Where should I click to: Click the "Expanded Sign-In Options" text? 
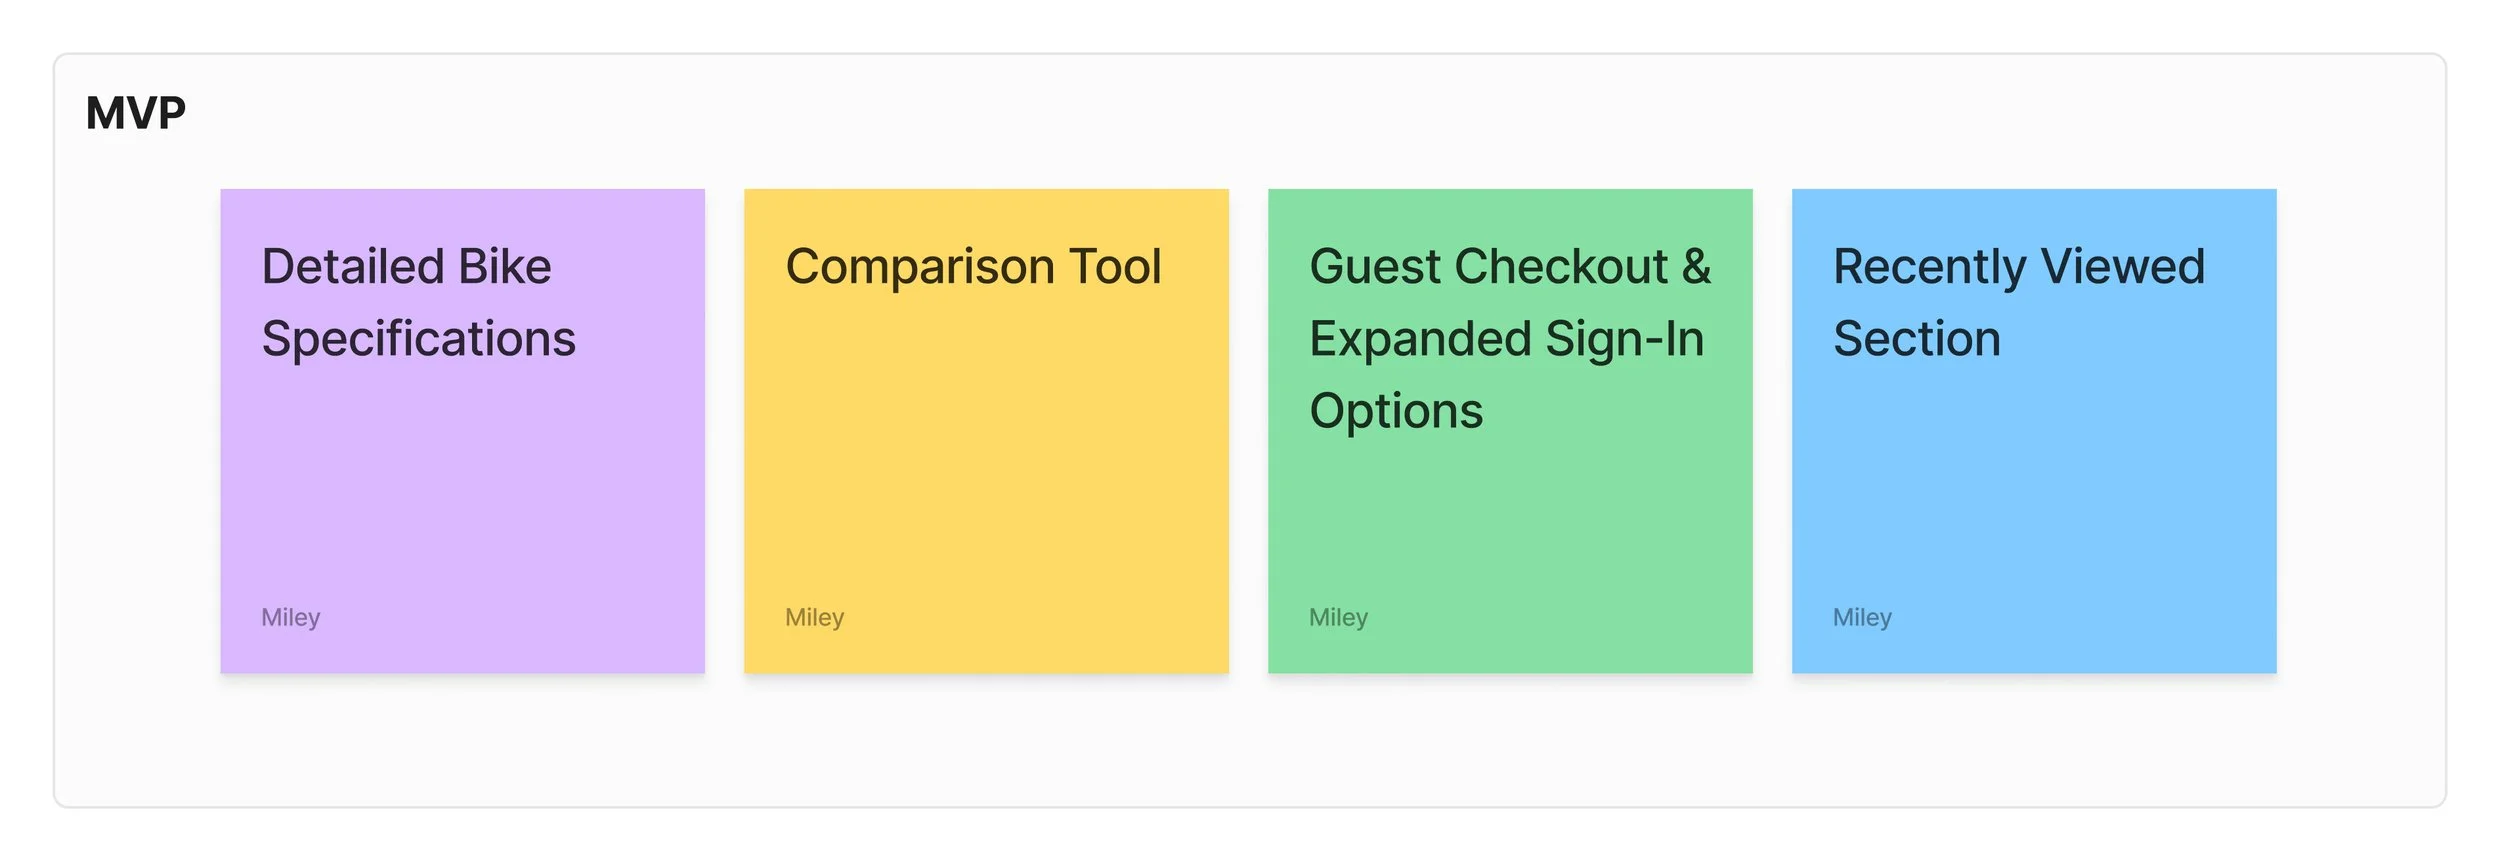[x=1506, y=339]
